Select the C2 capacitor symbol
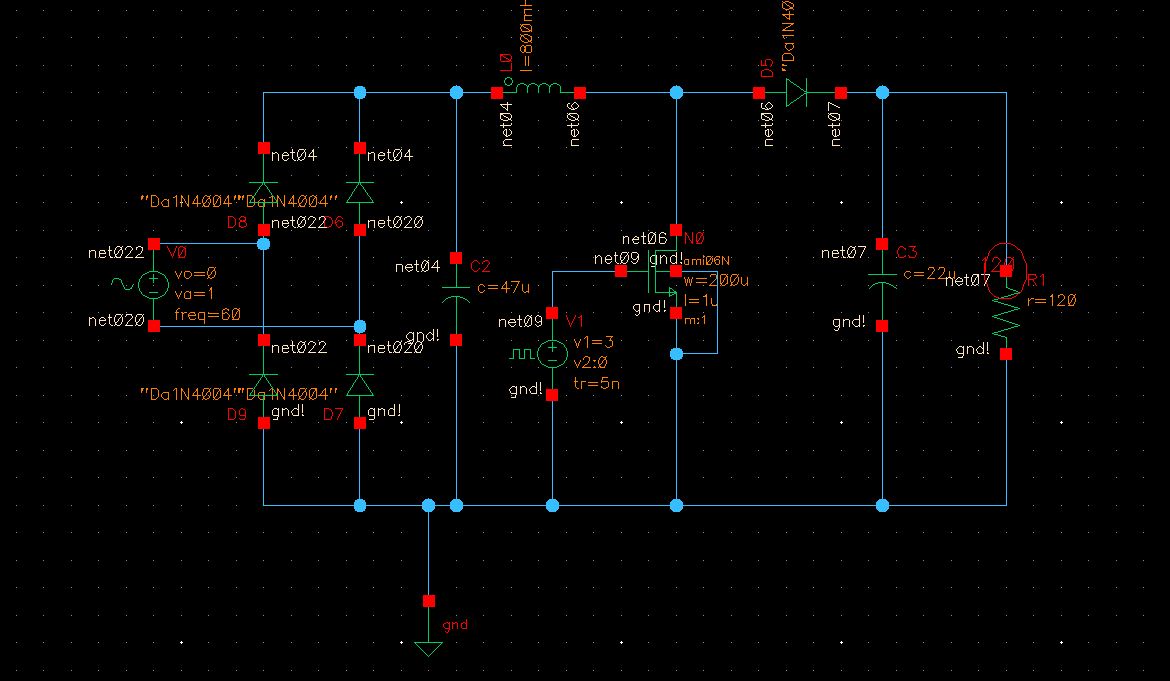 pyautogui.click(x=456, y=293)
